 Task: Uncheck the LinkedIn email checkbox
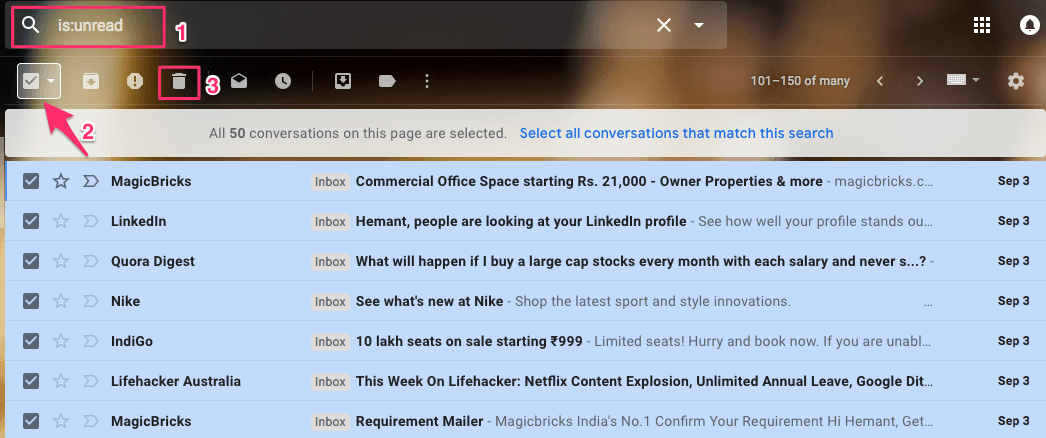(31, 221)
